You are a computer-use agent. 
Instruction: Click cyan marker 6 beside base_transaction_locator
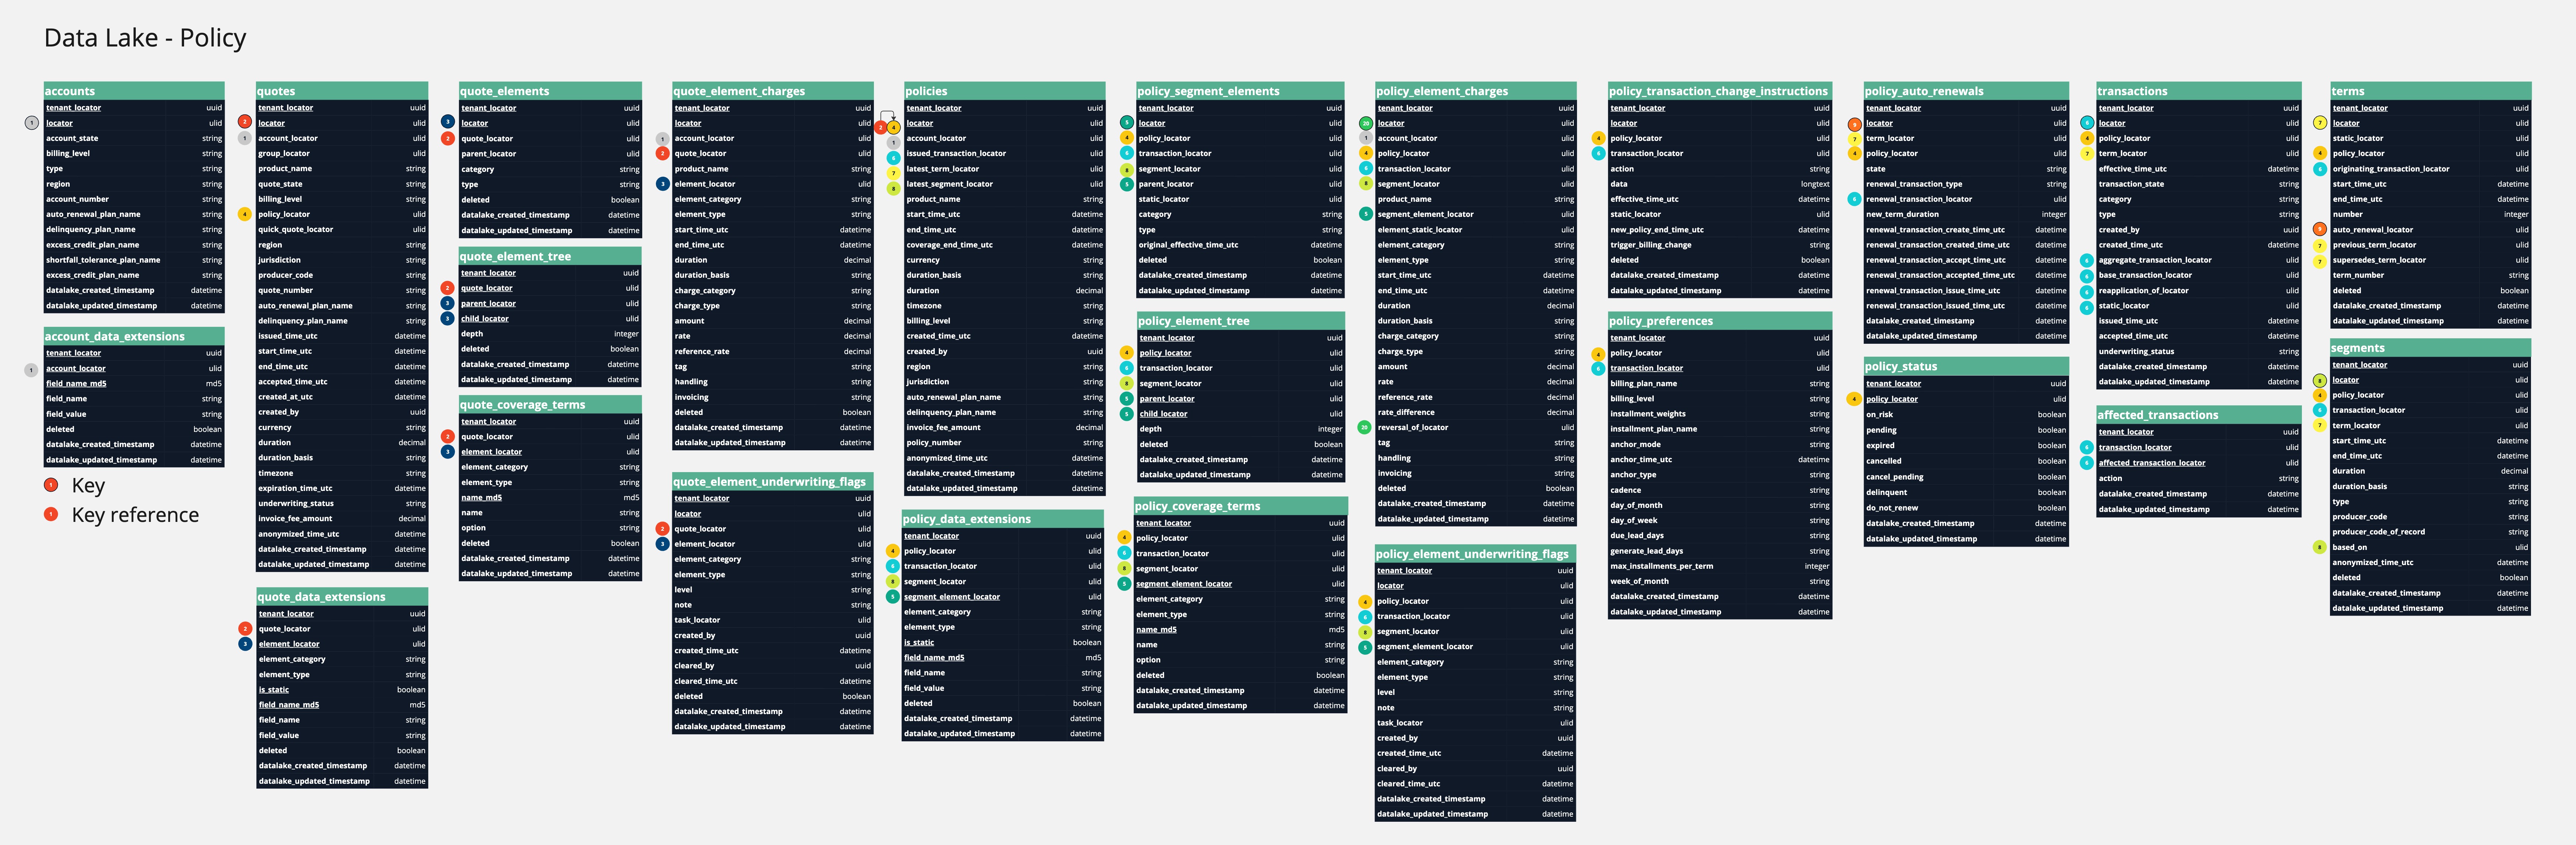point(2086,275)
